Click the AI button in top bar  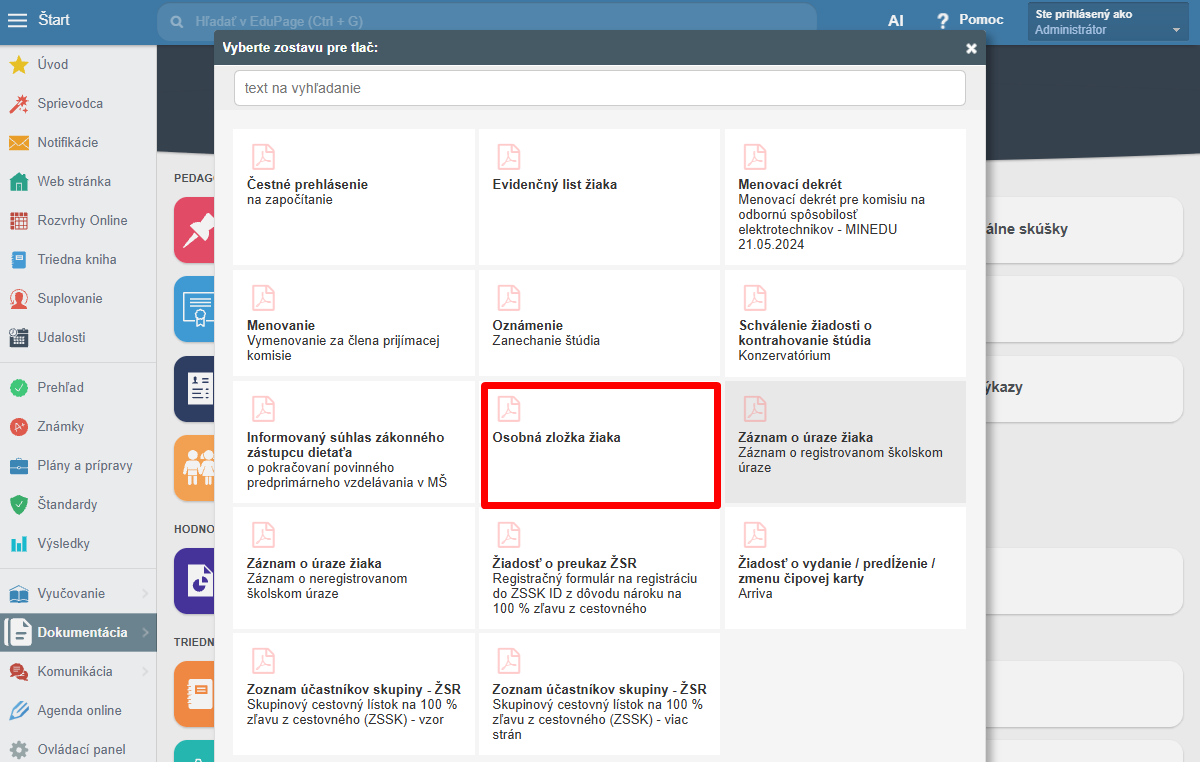tap(895, 20)
